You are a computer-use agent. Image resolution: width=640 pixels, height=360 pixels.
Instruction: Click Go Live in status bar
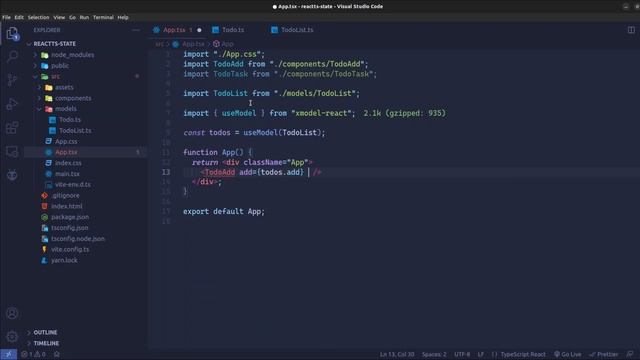[x=567, y=354]
